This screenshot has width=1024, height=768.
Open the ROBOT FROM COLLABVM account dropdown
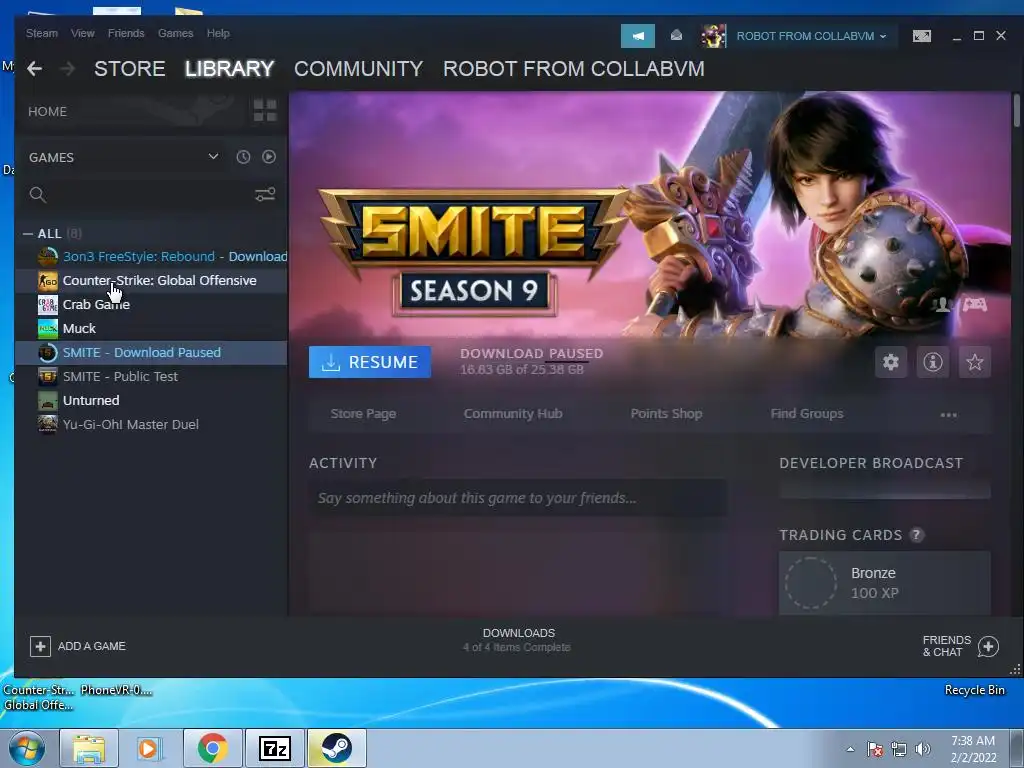tap(811, 36)
